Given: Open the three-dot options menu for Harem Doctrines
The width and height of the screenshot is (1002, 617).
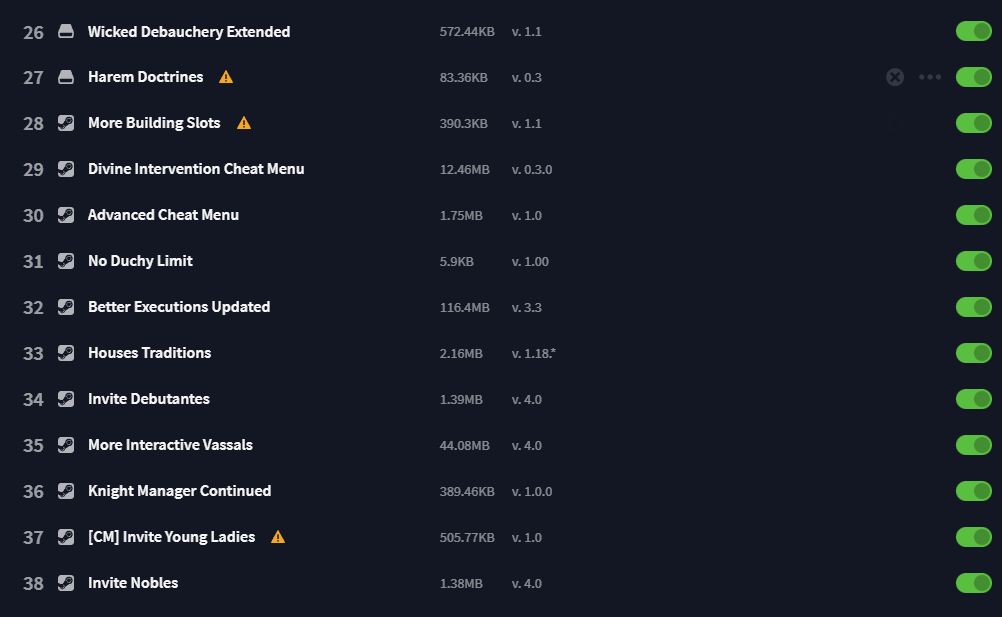Looking at the screenshot, I should coord(930,77).
